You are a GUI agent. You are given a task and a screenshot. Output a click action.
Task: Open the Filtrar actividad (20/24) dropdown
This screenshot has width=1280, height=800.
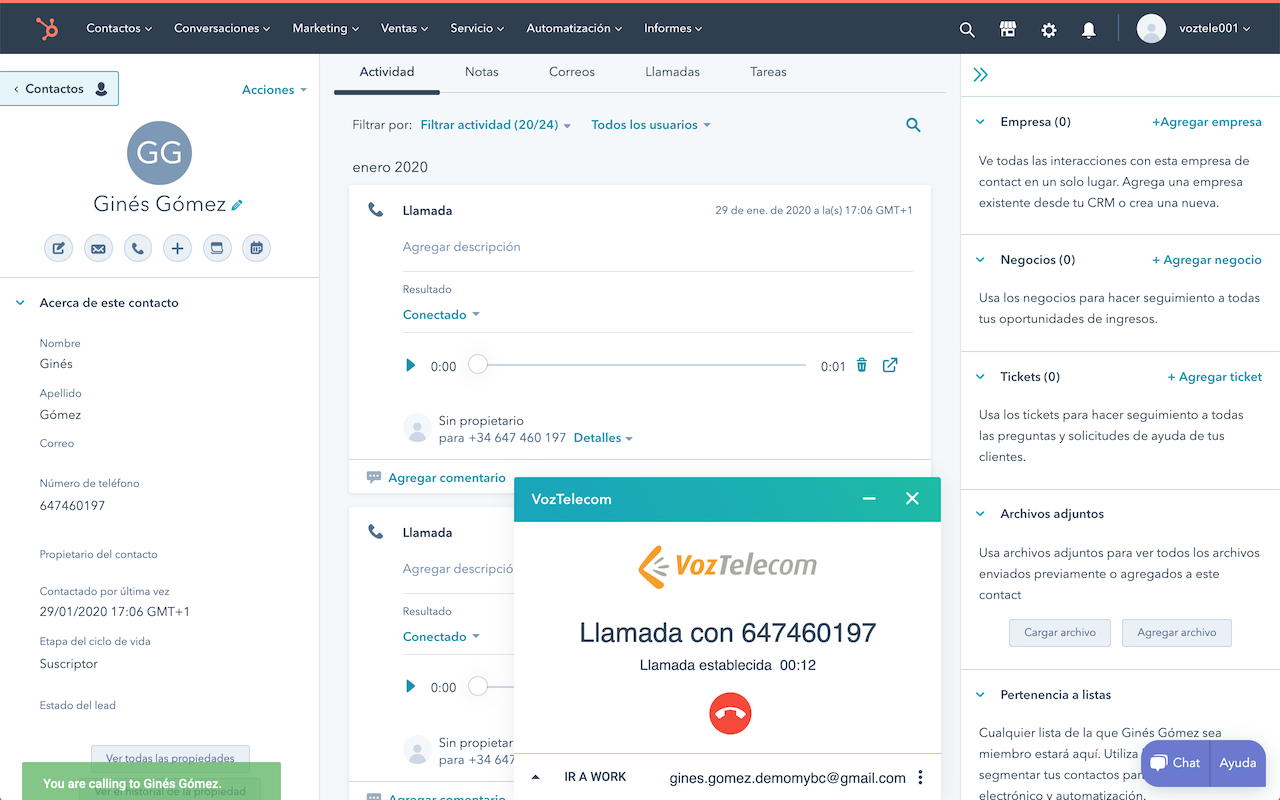496,125
